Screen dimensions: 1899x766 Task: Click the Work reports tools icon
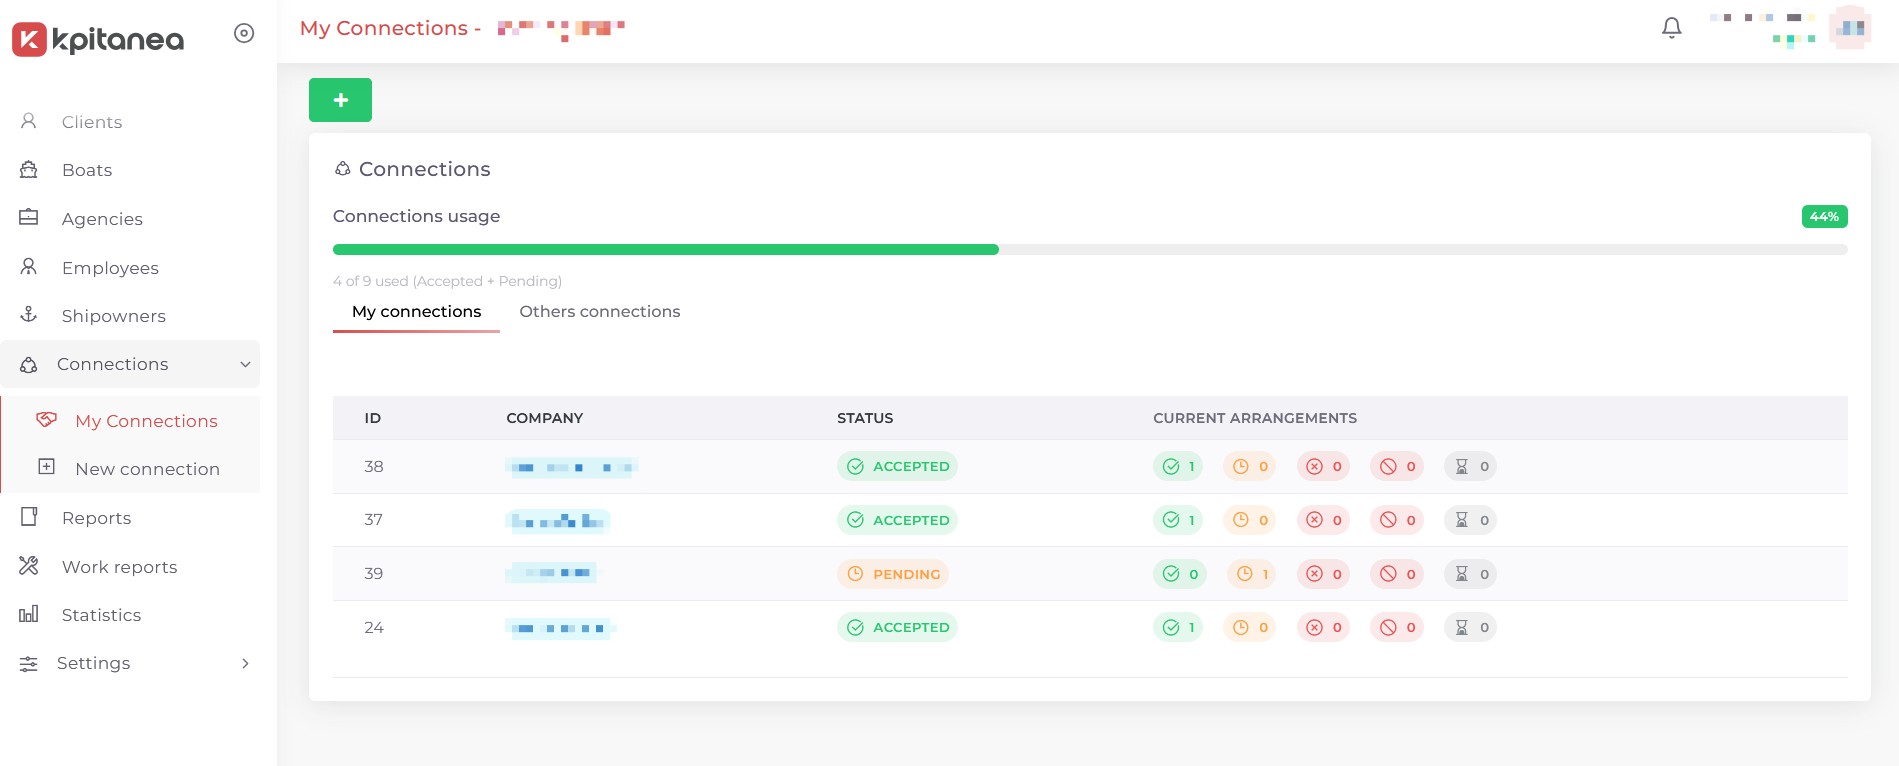(29, 566)
